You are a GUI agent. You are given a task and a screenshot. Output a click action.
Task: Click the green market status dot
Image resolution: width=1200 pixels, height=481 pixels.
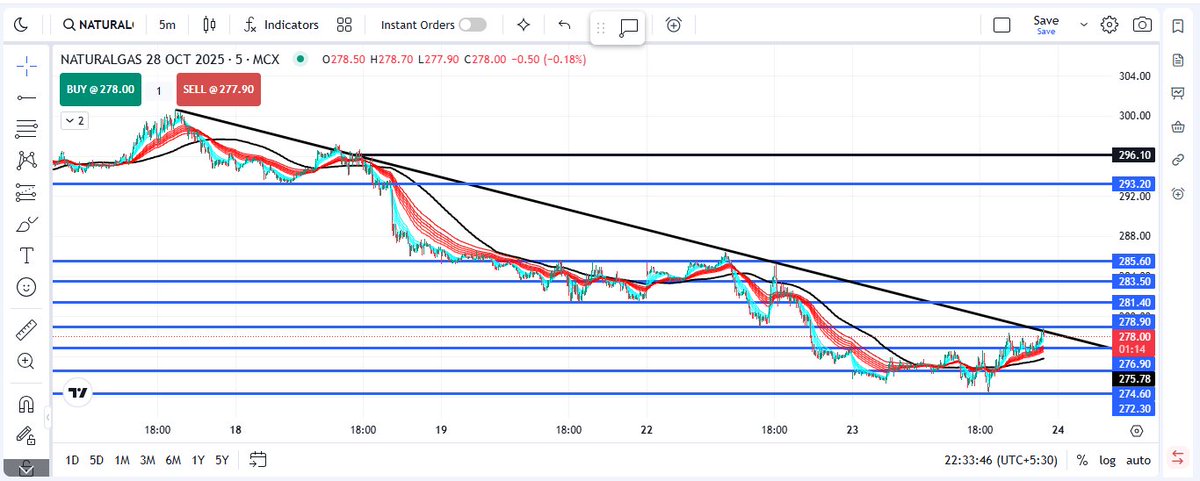(300, 59)
